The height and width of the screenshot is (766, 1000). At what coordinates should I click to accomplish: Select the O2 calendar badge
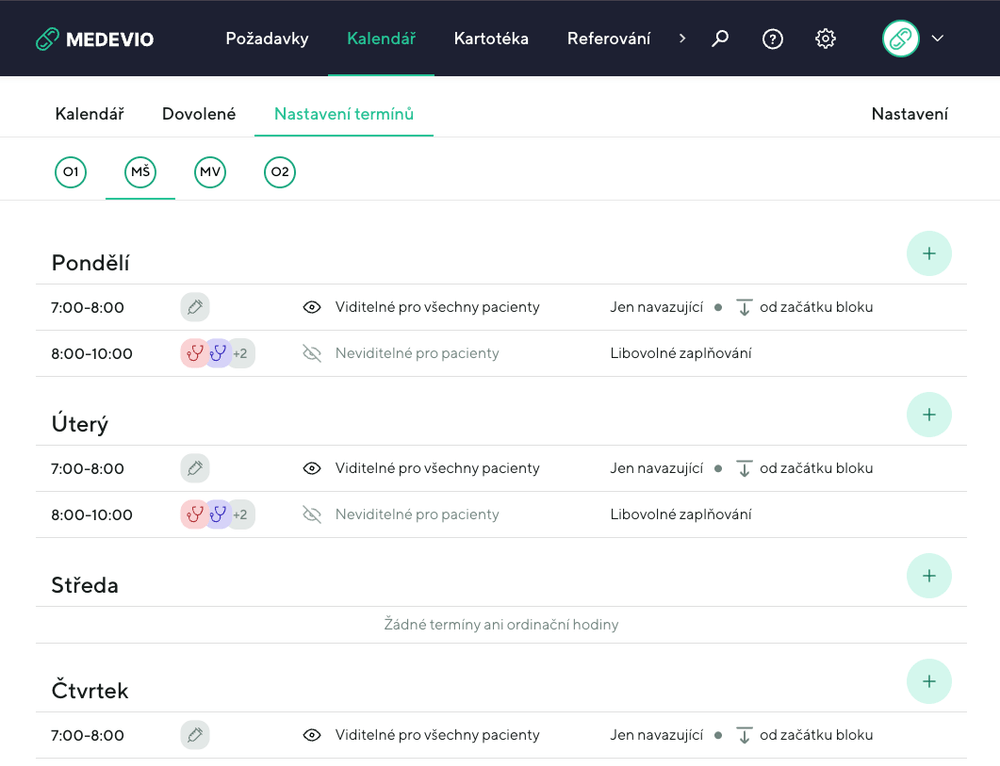click(x=280, y=173)
